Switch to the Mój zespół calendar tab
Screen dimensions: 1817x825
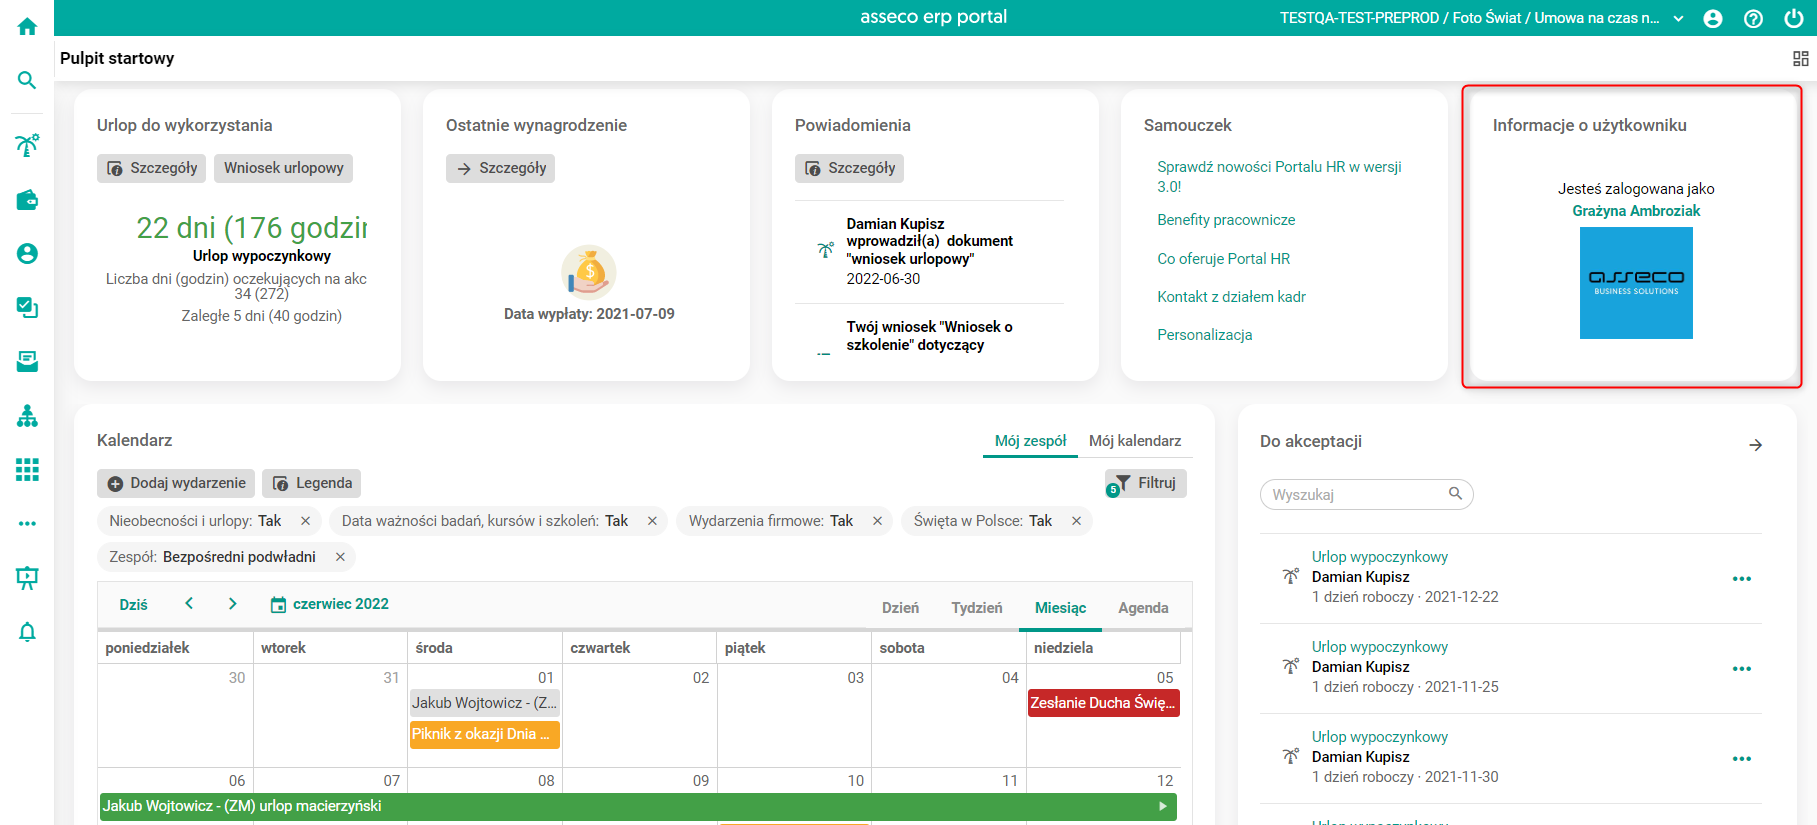click(1030, 441)
